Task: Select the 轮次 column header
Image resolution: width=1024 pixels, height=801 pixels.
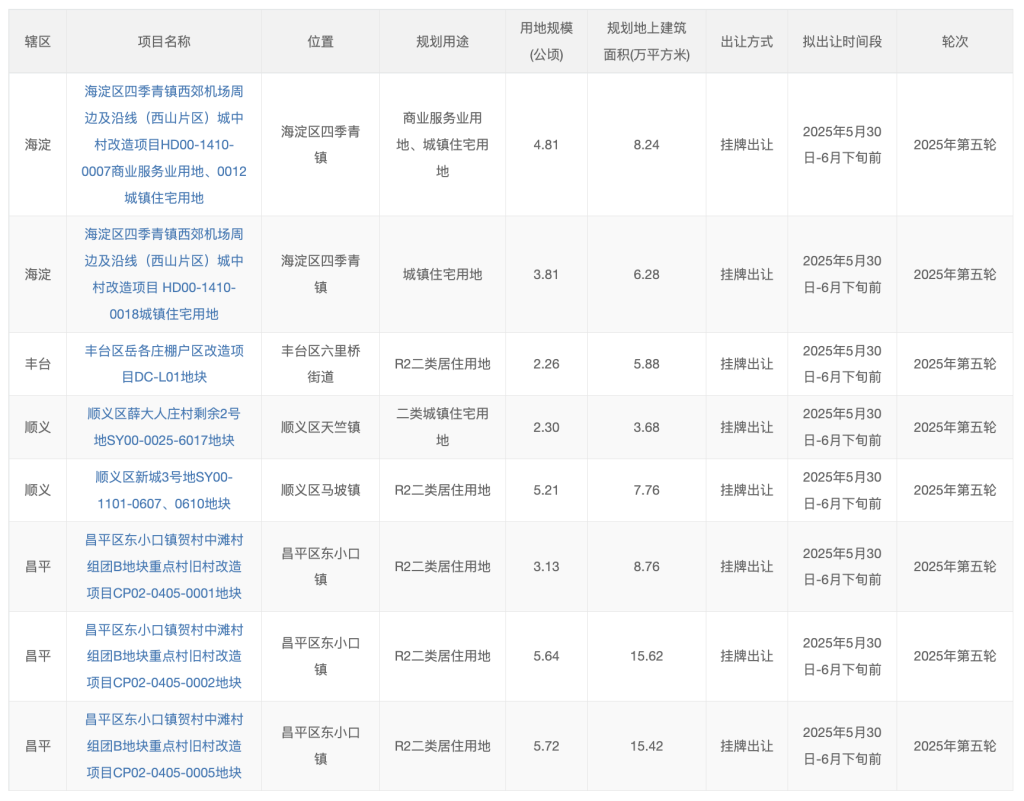Action: click(x=954, y=42)
